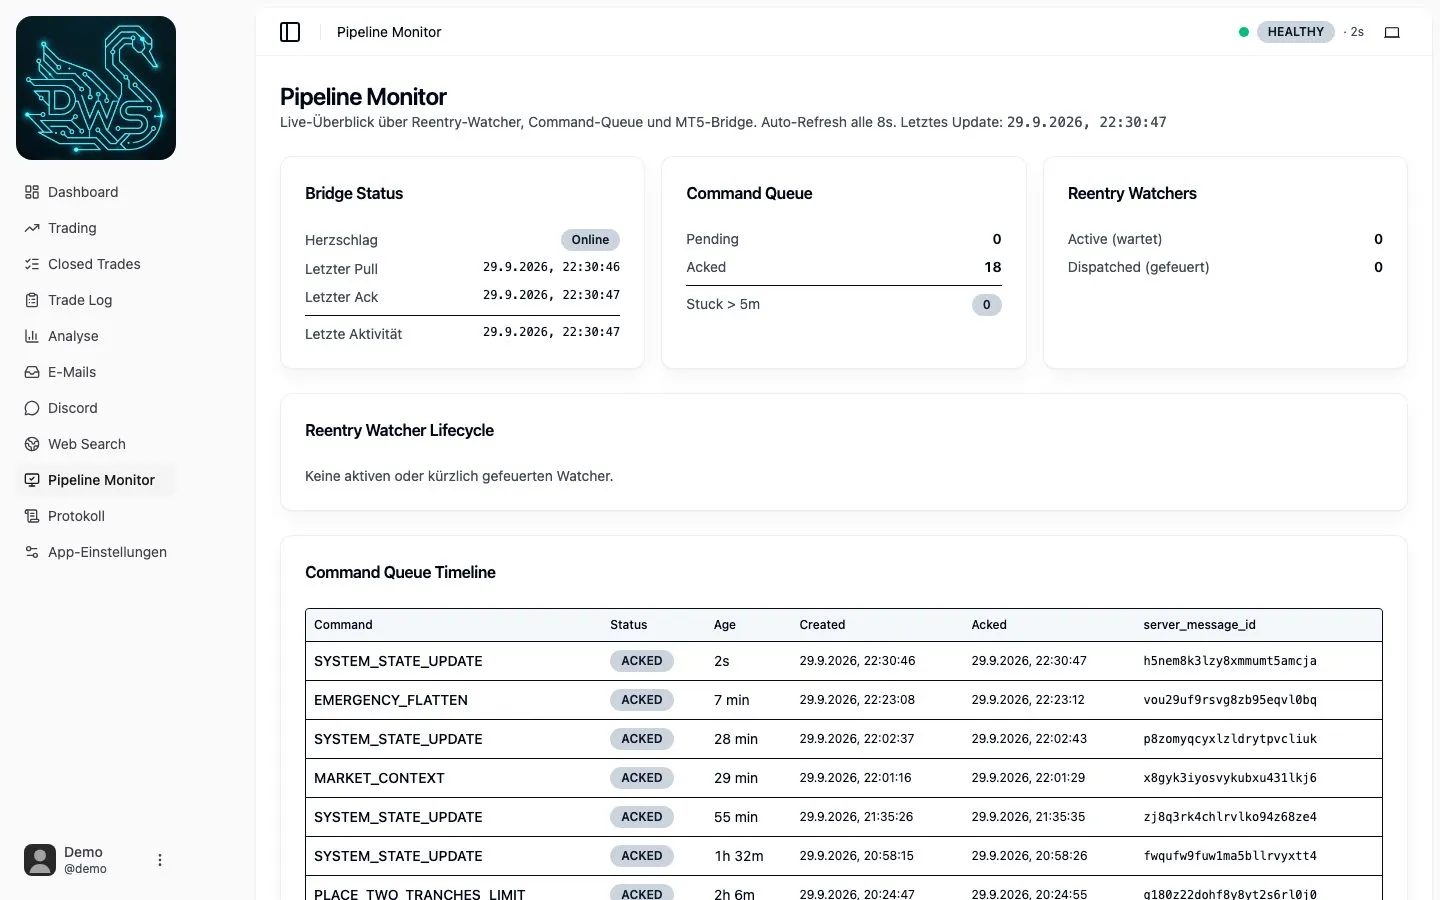The image size is (1440, 900).
Task: Click the Acked column header
Action: [989, 625]
